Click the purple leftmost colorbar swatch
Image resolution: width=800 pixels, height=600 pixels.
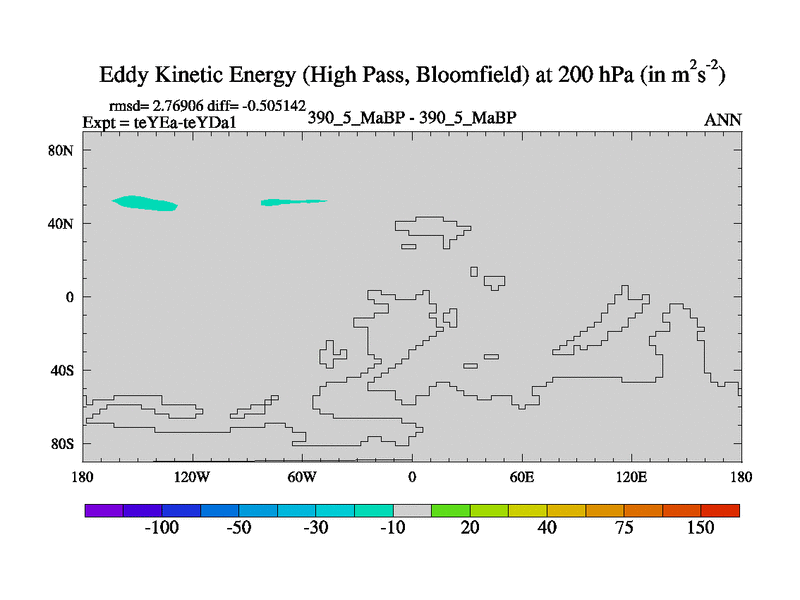tap(104, 510)
